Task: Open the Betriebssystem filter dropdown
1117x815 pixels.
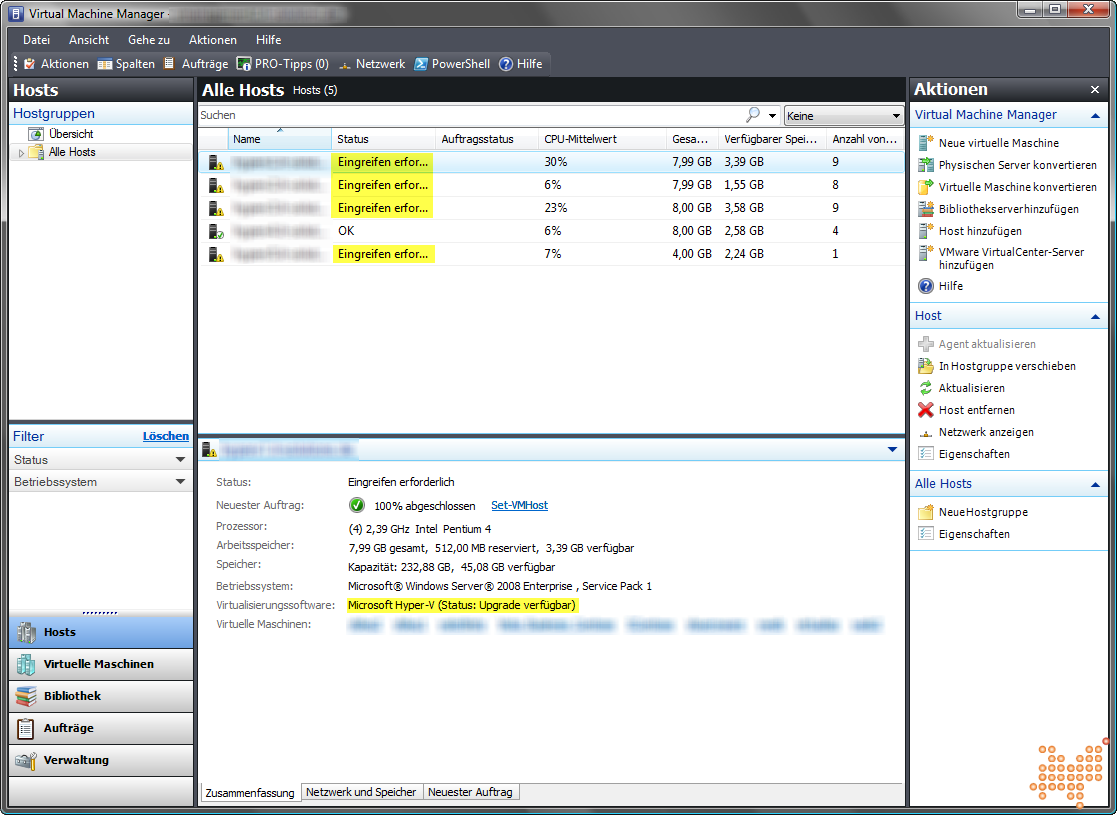Action: 180,482
